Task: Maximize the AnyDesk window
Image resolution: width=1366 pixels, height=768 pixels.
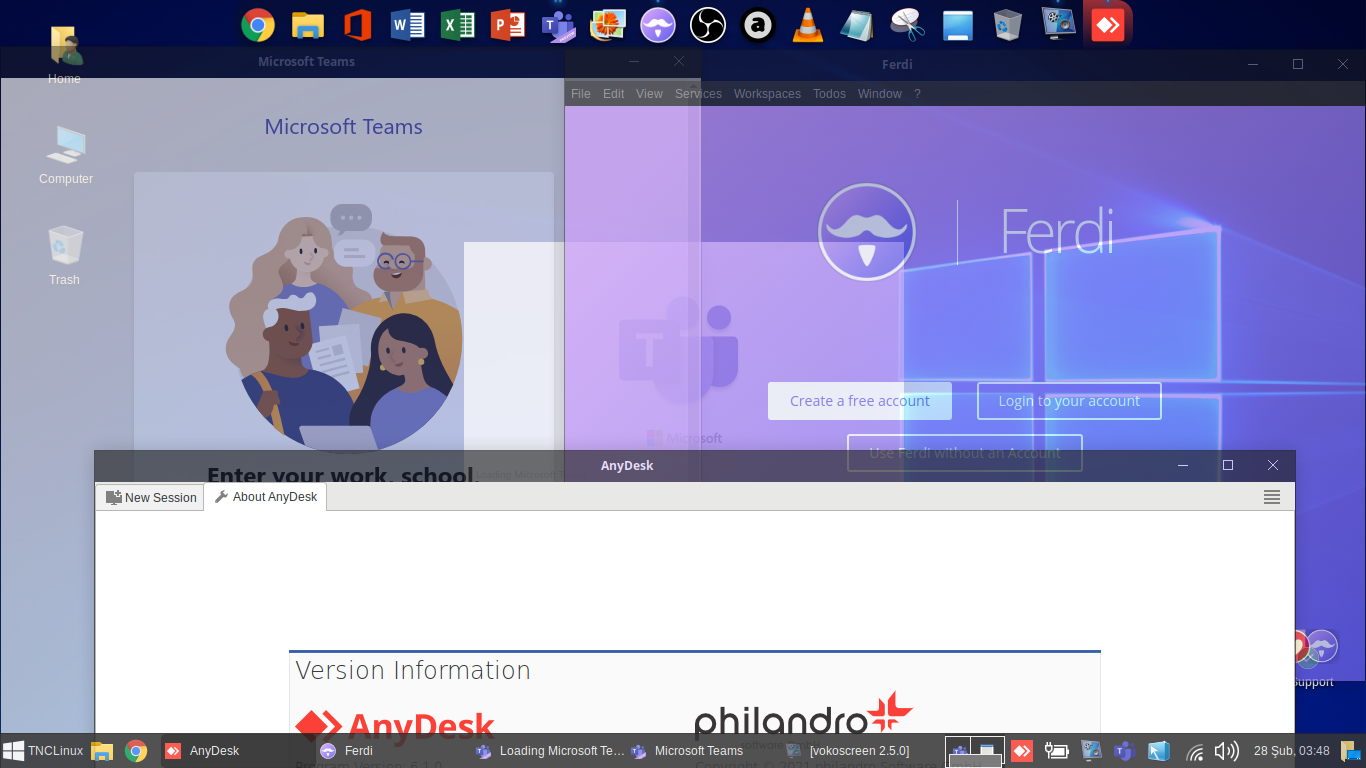Action: [x=1228, y=465]
